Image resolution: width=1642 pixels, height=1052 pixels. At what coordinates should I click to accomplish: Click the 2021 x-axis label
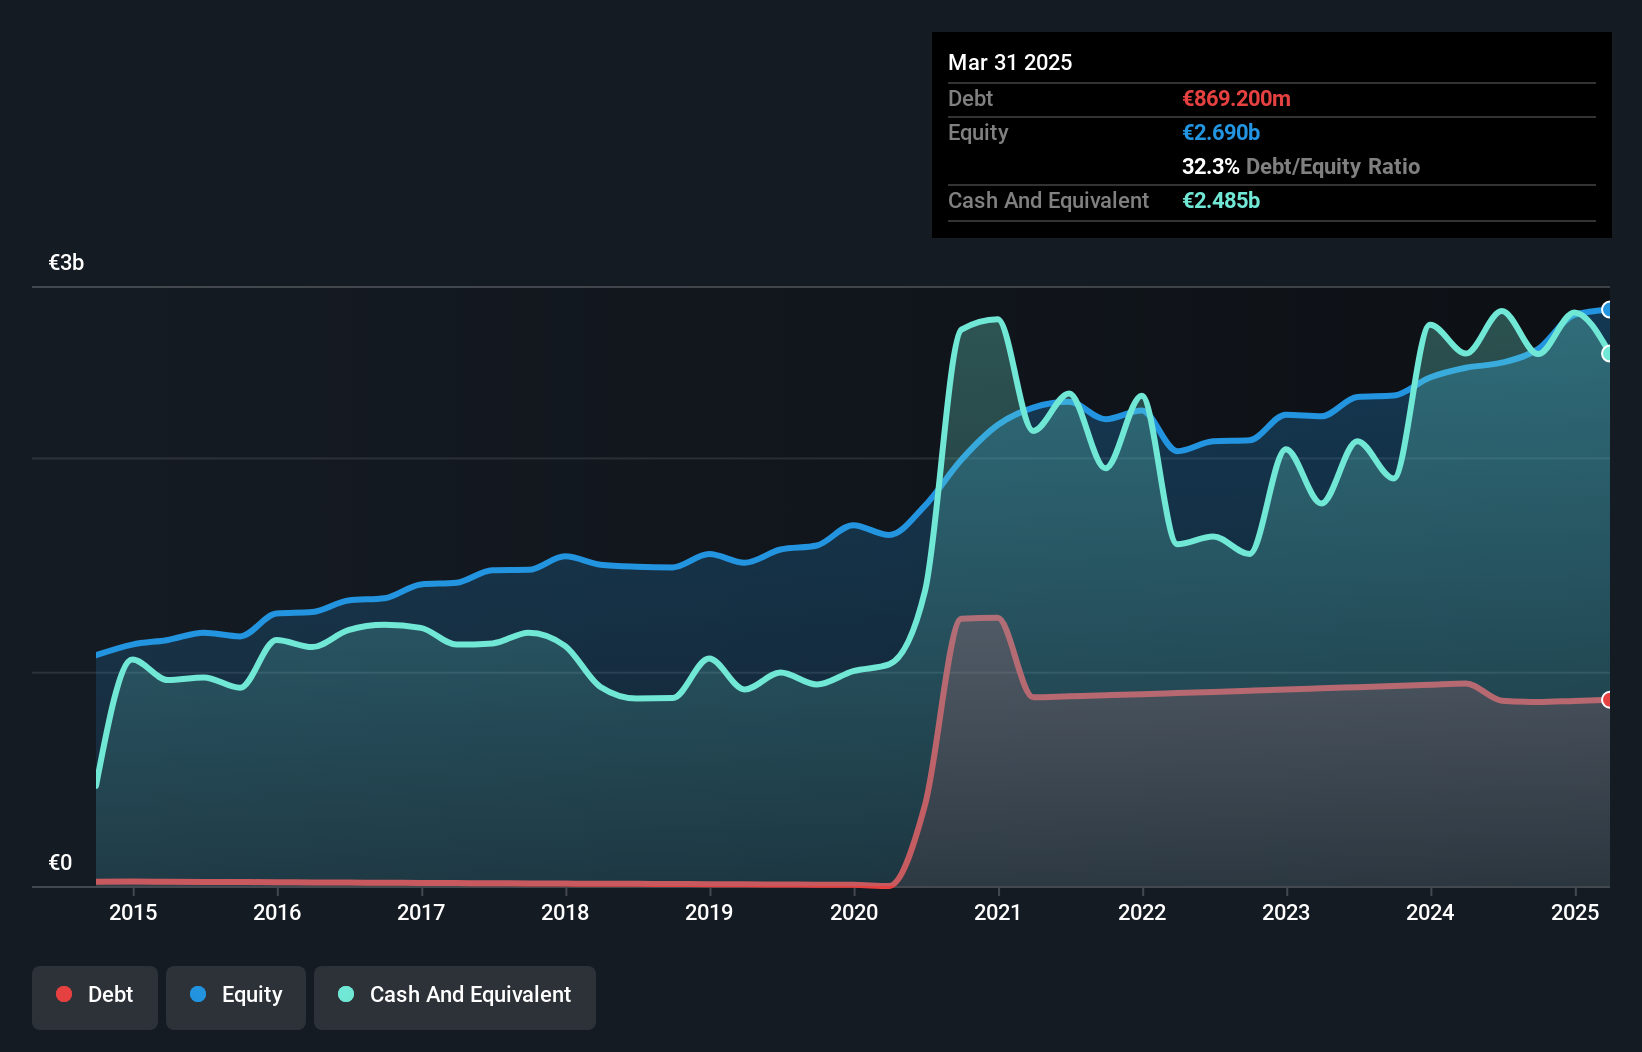tap(998, 912)
